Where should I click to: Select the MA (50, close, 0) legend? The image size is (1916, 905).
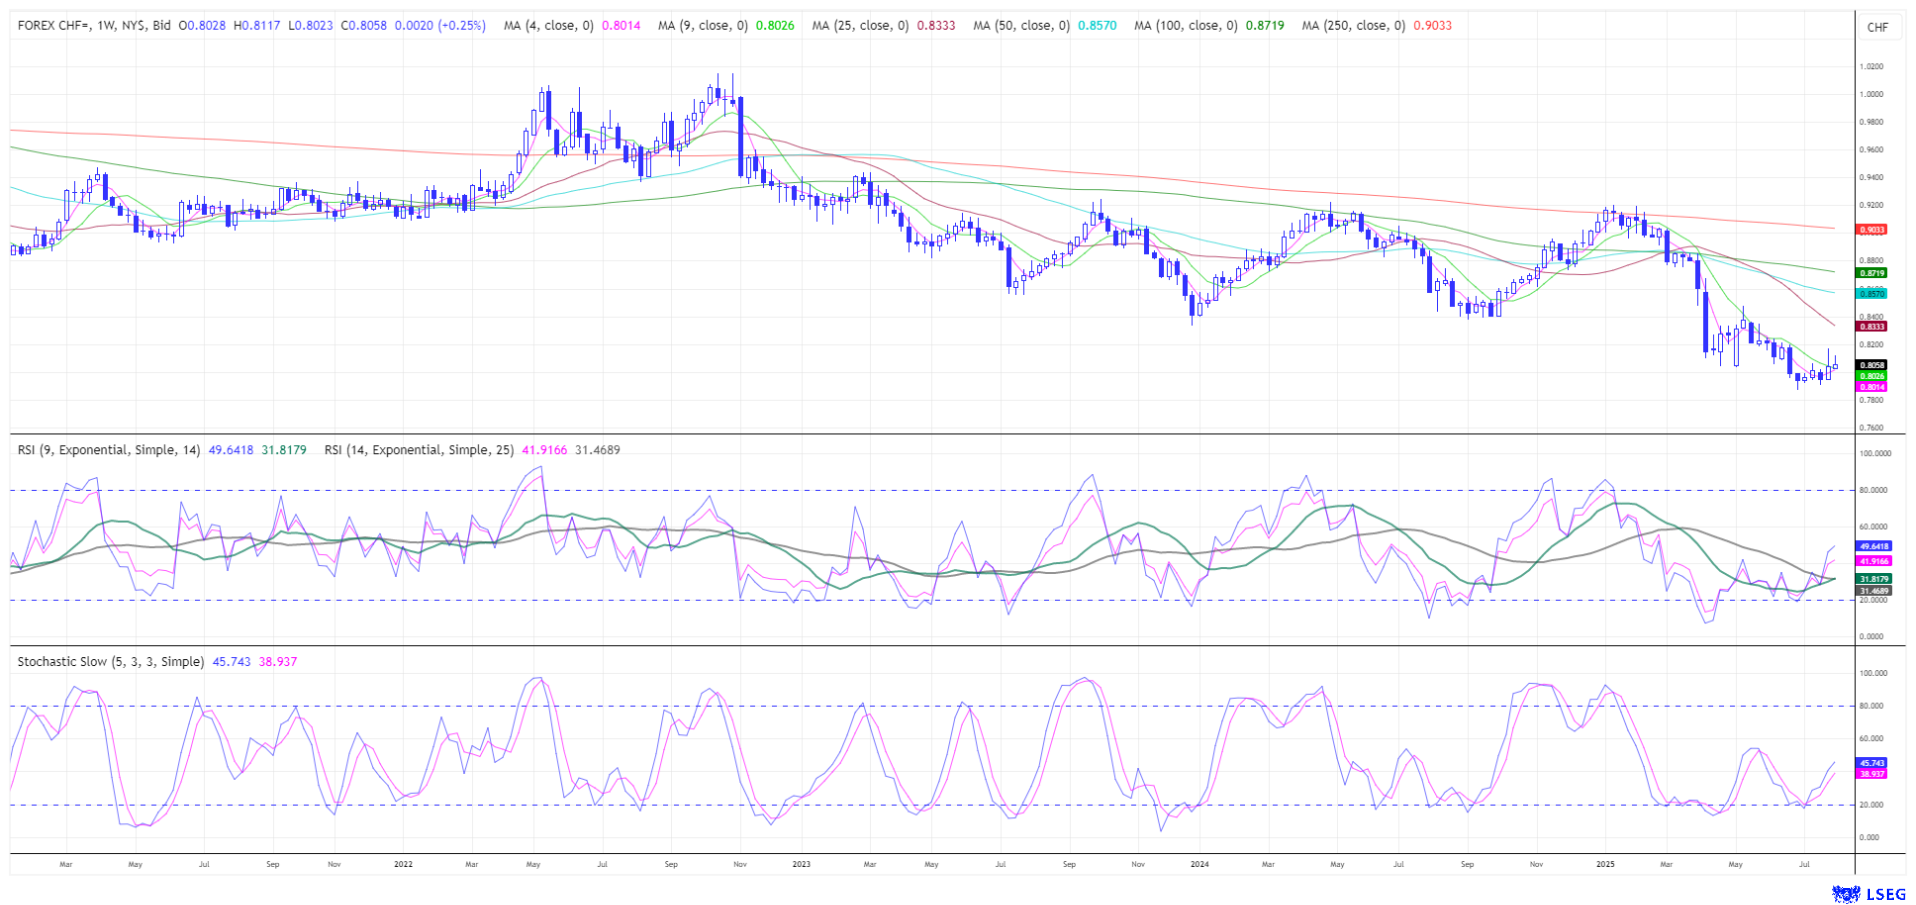pos(1021,25)
